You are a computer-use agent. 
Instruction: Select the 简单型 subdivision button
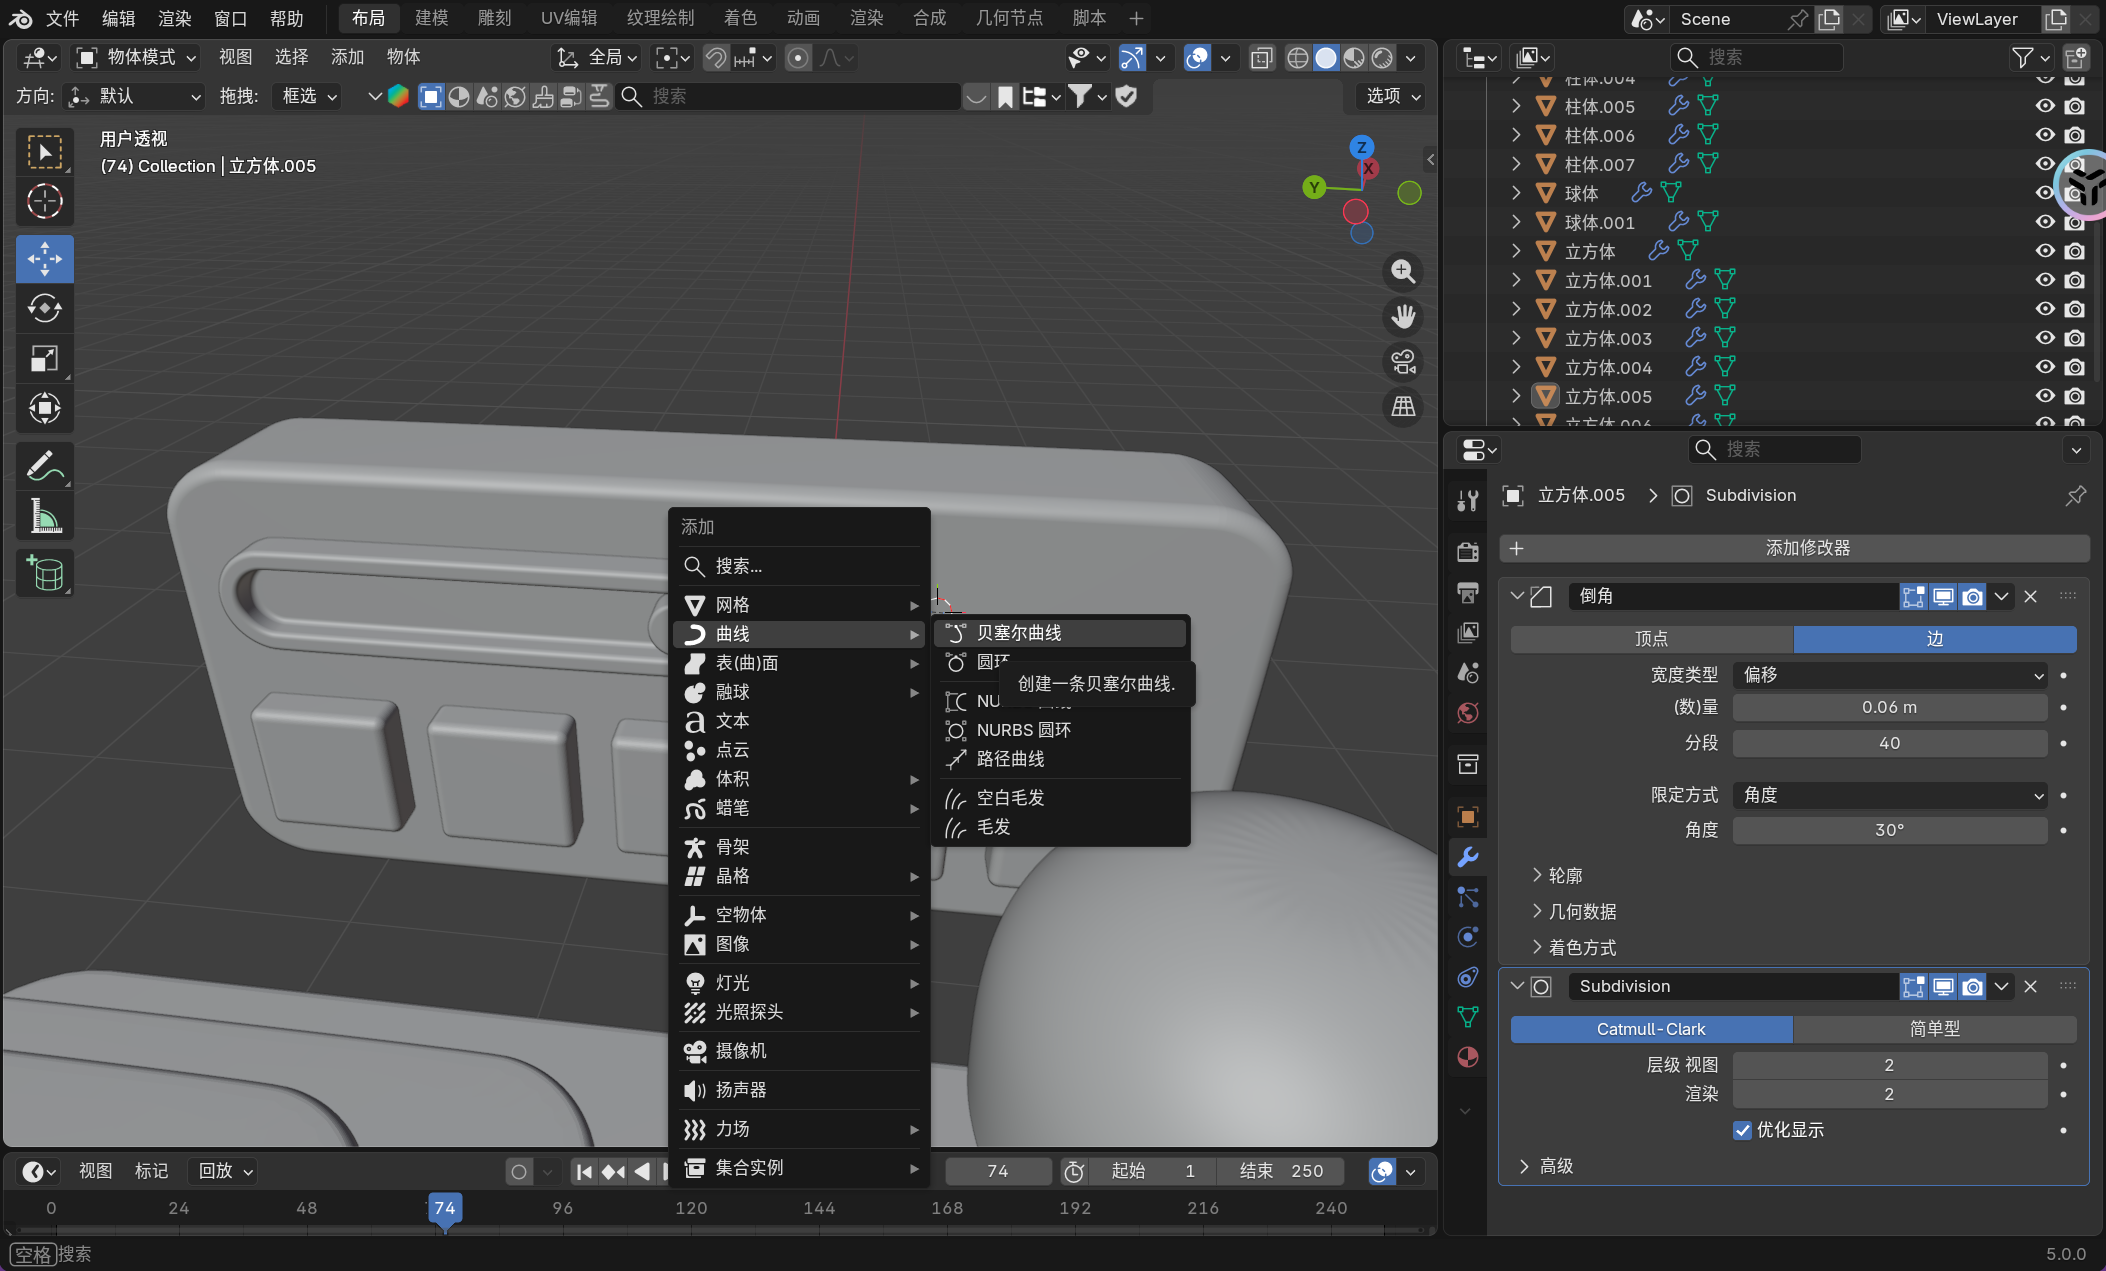[x=1934, y=1029]
